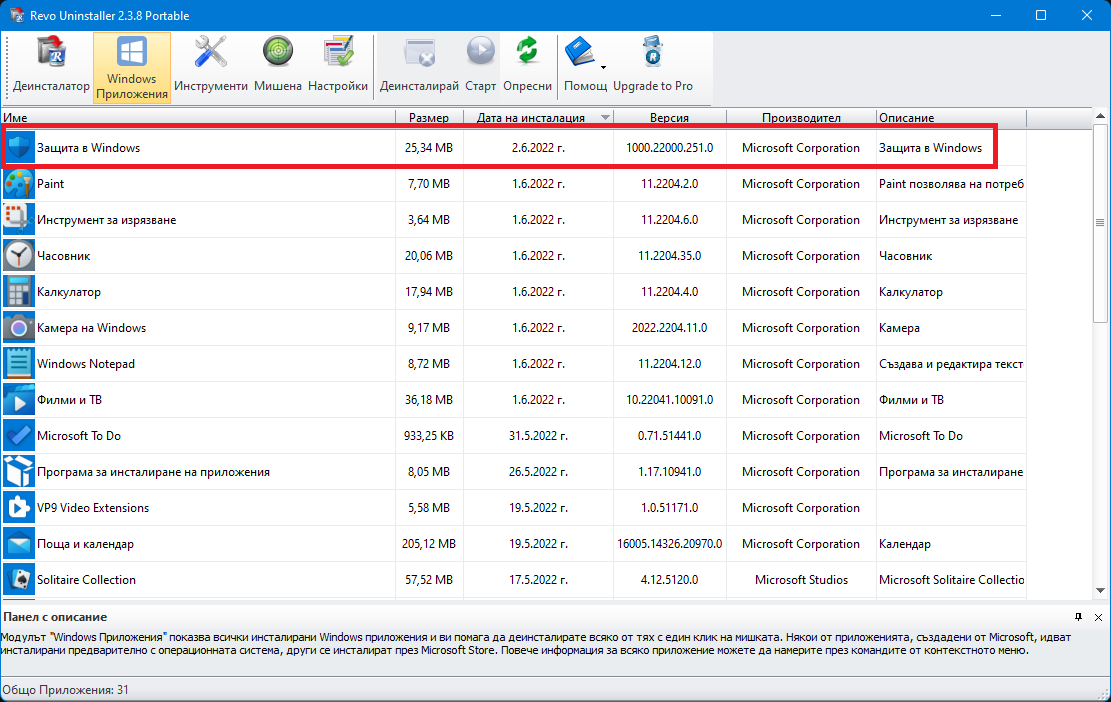1111x702 pixels.
Task: Click VP9 Video Extensions icon
Action: pyautogui.click(x=19, y=508)
